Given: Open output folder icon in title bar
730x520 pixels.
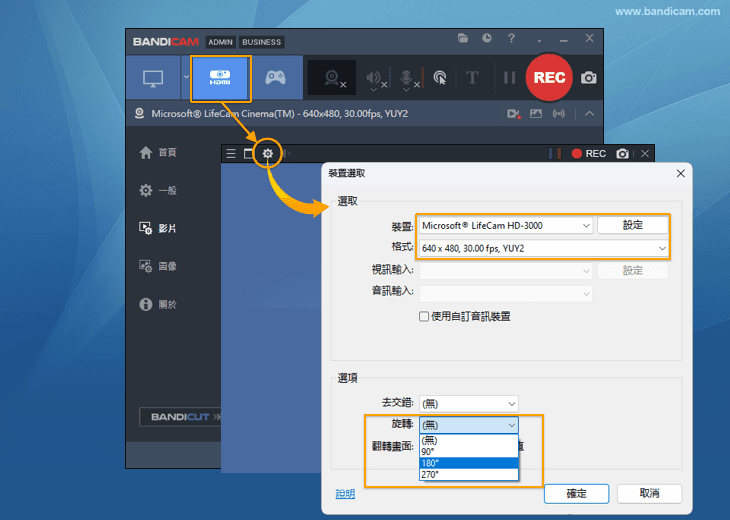Looking at the screenshot, I should coord(463,38).
